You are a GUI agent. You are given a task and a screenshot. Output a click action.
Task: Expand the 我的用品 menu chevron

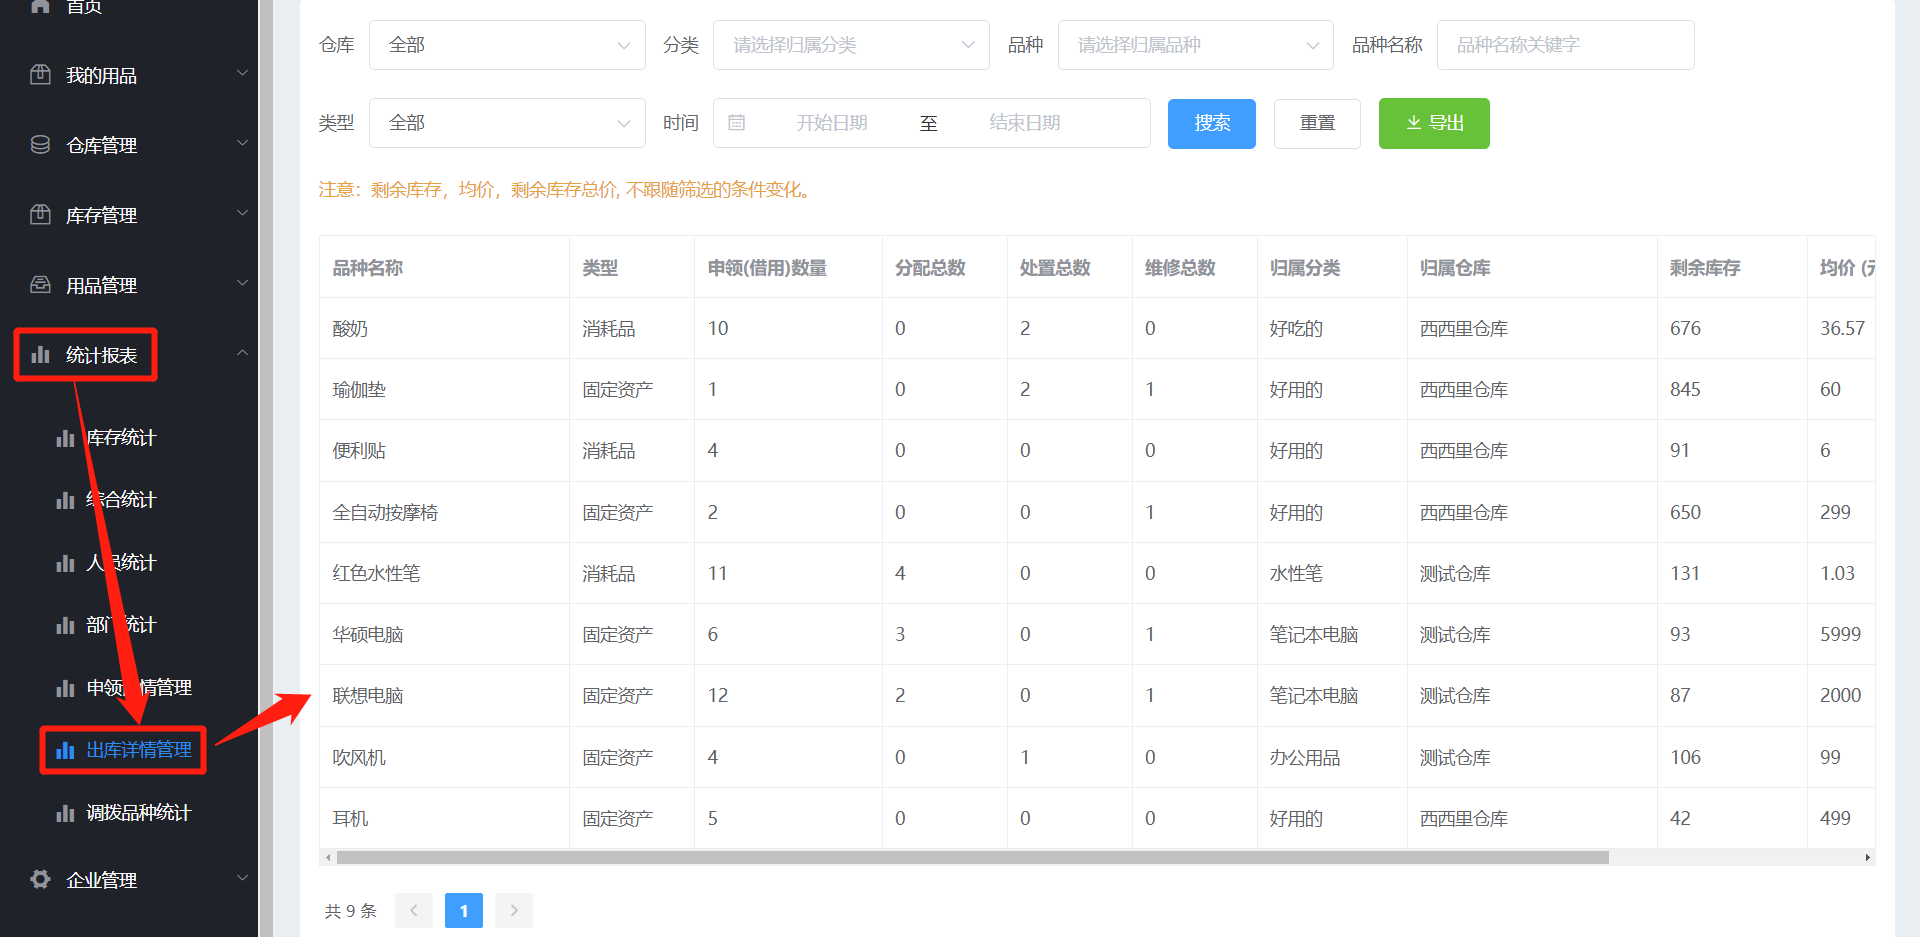(x=242, y=73)
